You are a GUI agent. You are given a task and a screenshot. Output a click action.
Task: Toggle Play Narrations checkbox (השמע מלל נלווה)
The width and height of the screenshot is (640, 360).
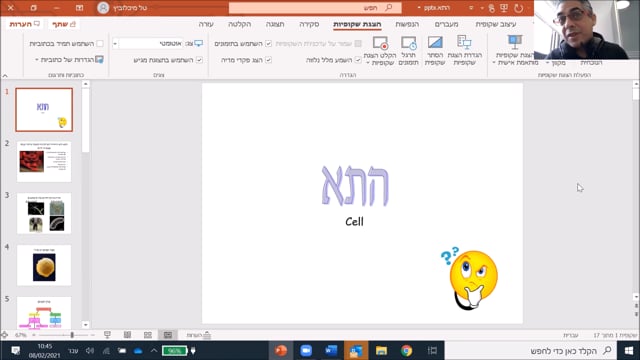click(358, 60)
